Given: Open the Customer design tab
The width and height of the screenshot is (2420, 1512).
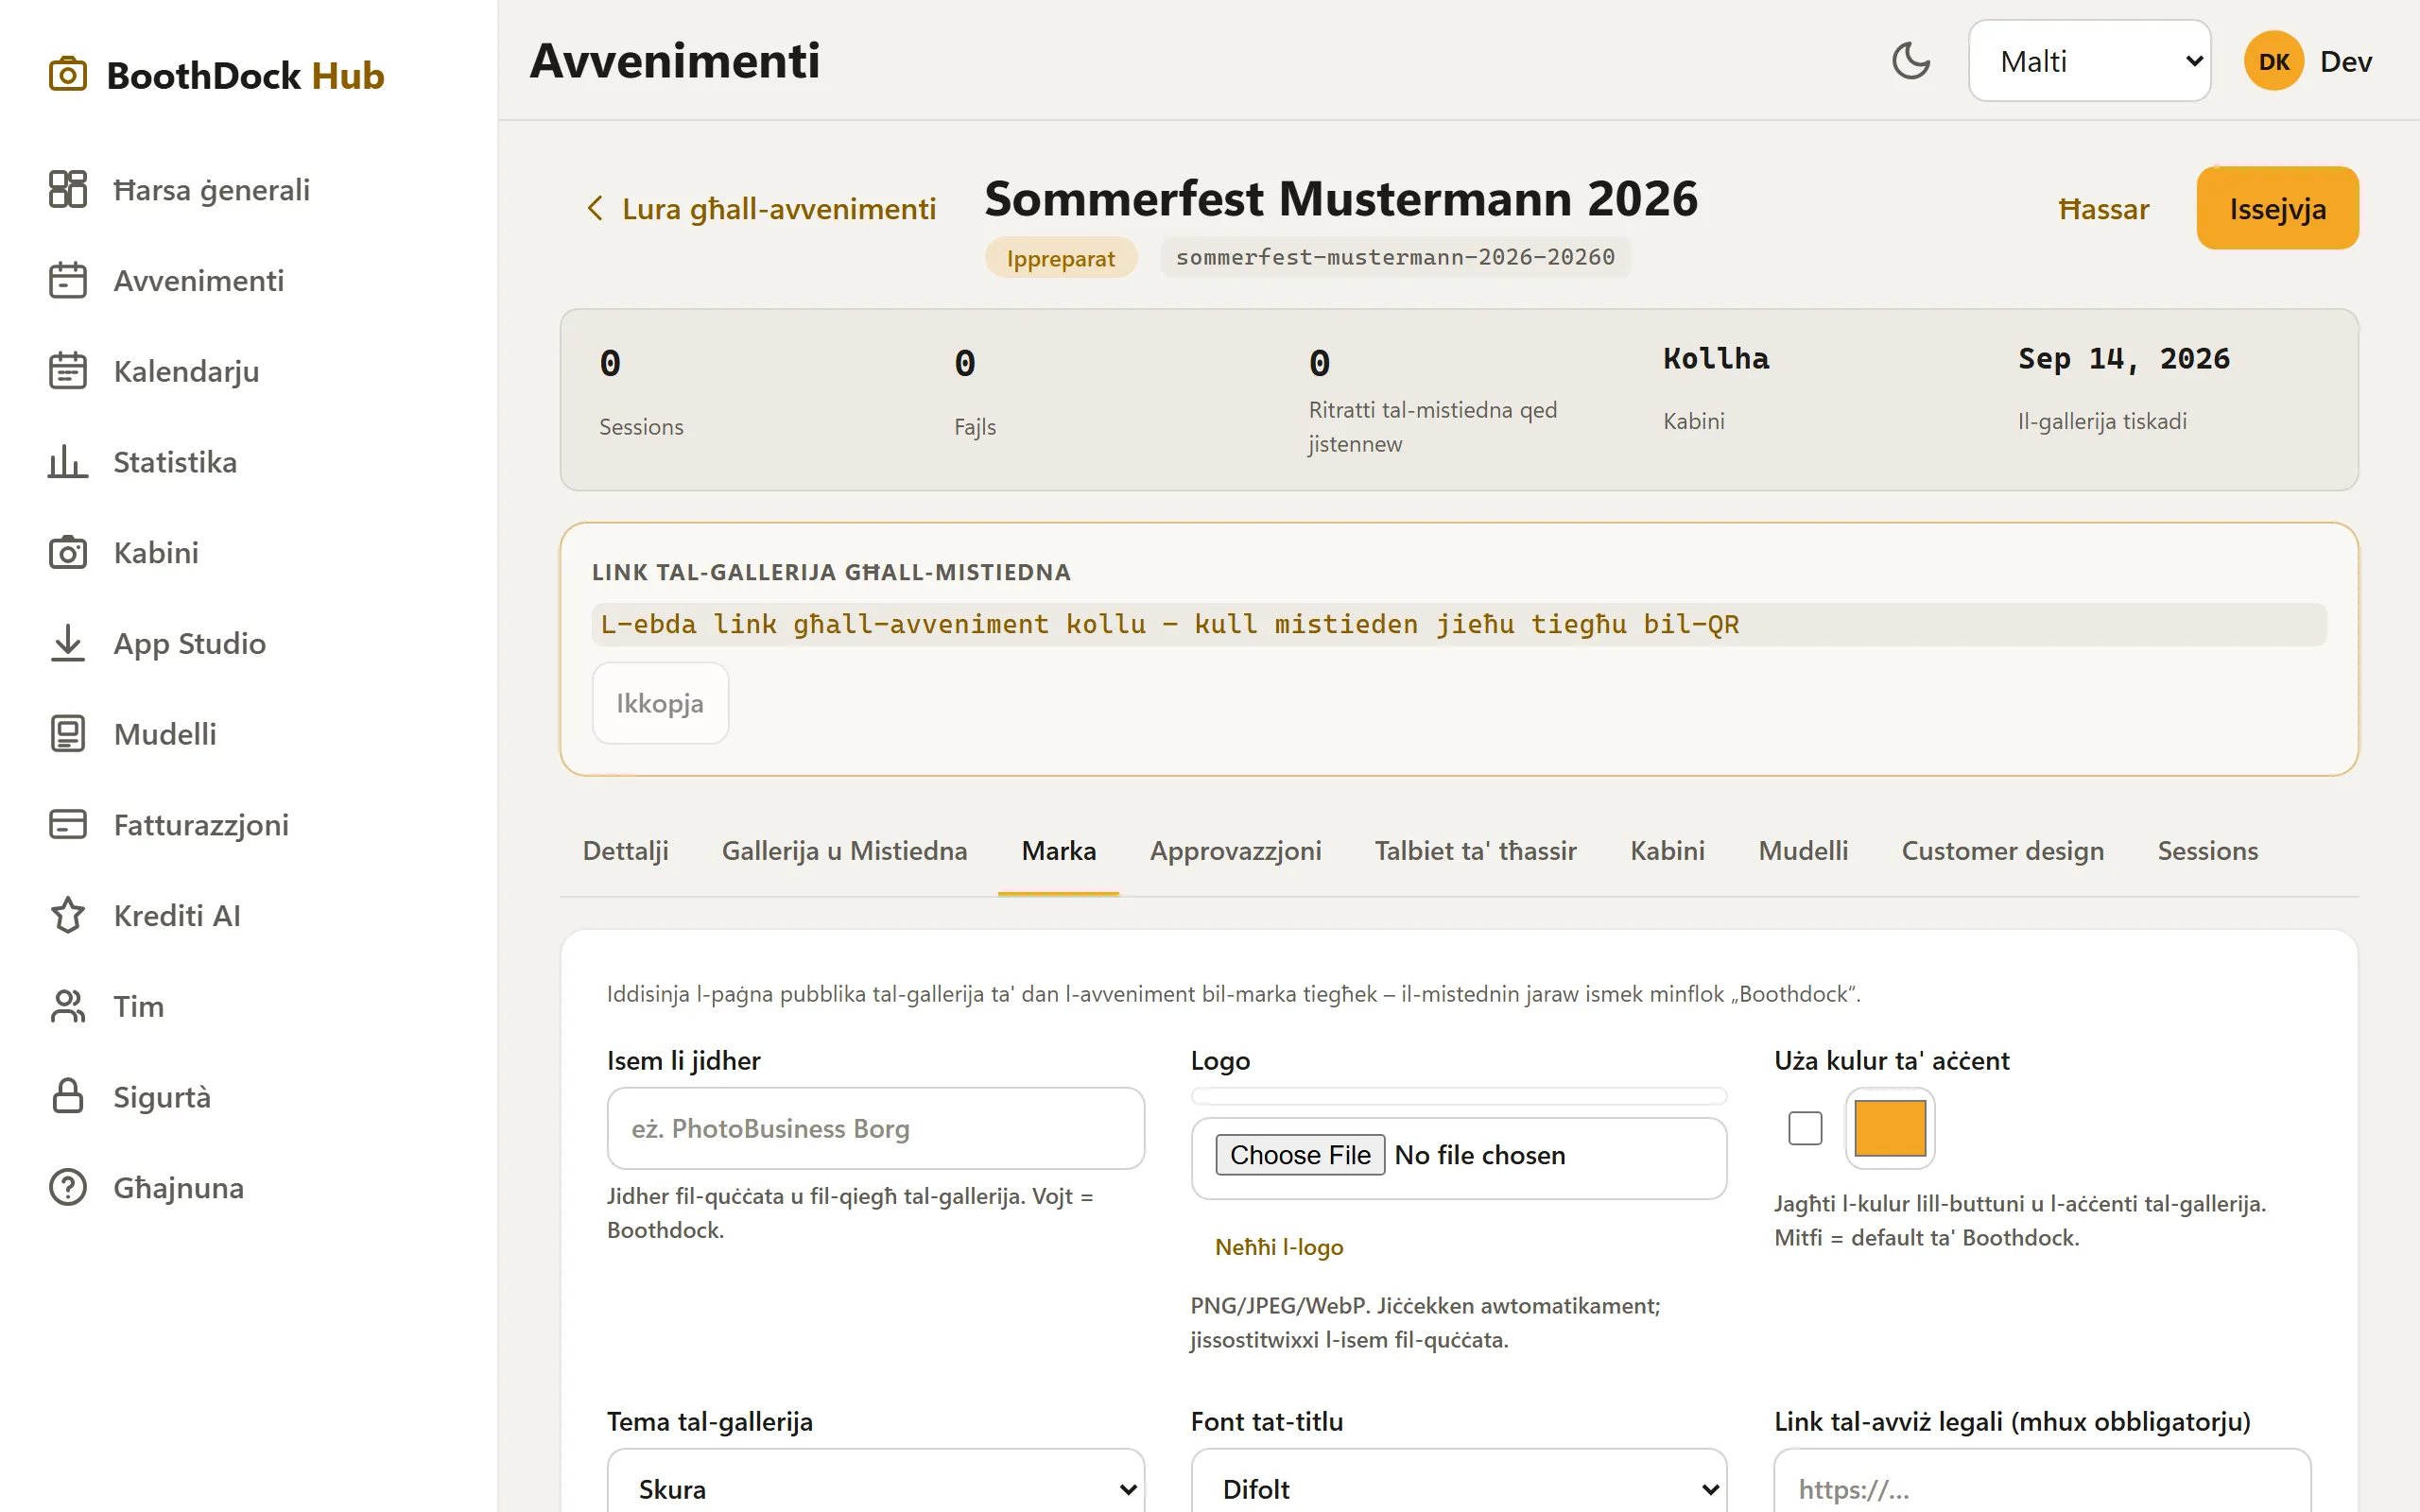Looking at the screenshot, I should click(2002, 851).
